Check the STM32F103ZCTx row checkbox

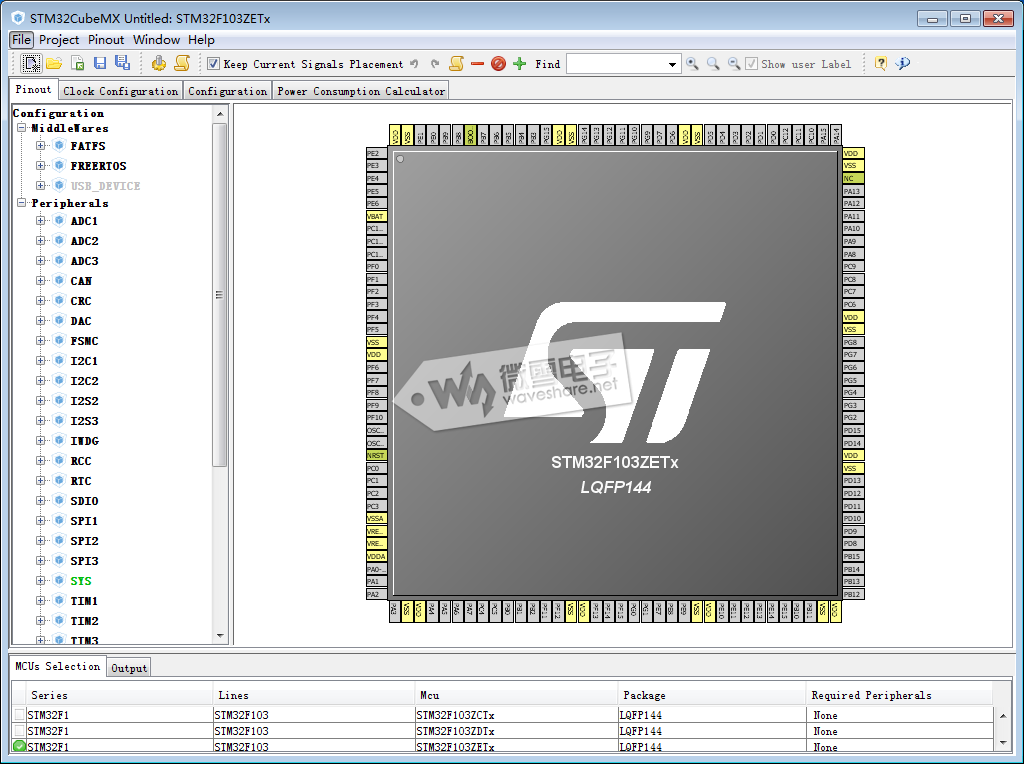pyautogui.click(x=20, y=714)
